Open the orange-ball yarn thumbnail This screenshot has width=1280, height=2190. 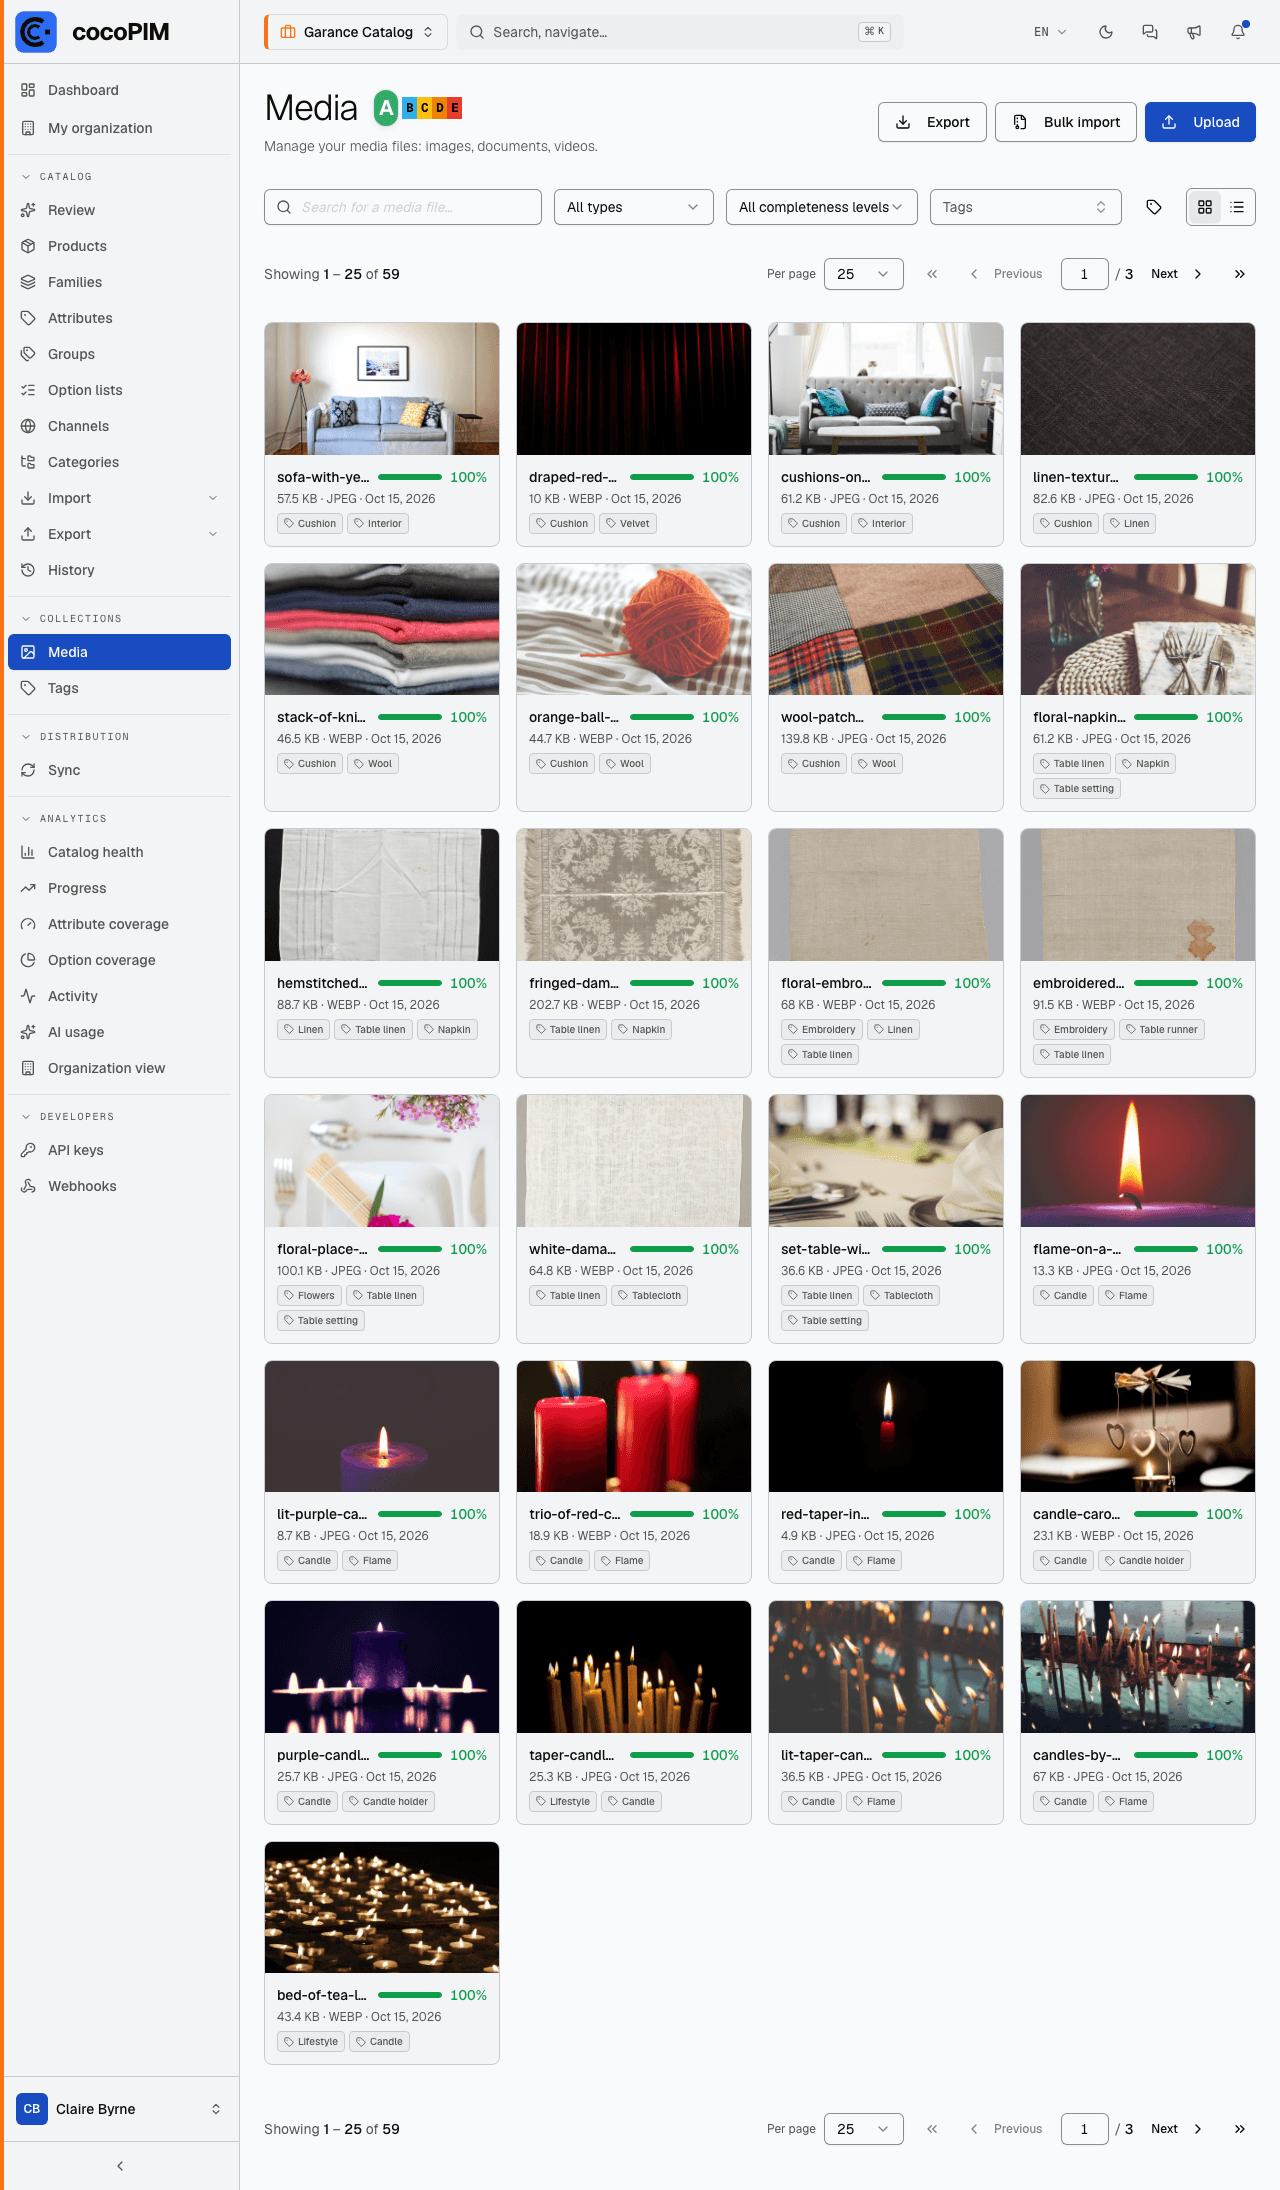click(634, 629)
